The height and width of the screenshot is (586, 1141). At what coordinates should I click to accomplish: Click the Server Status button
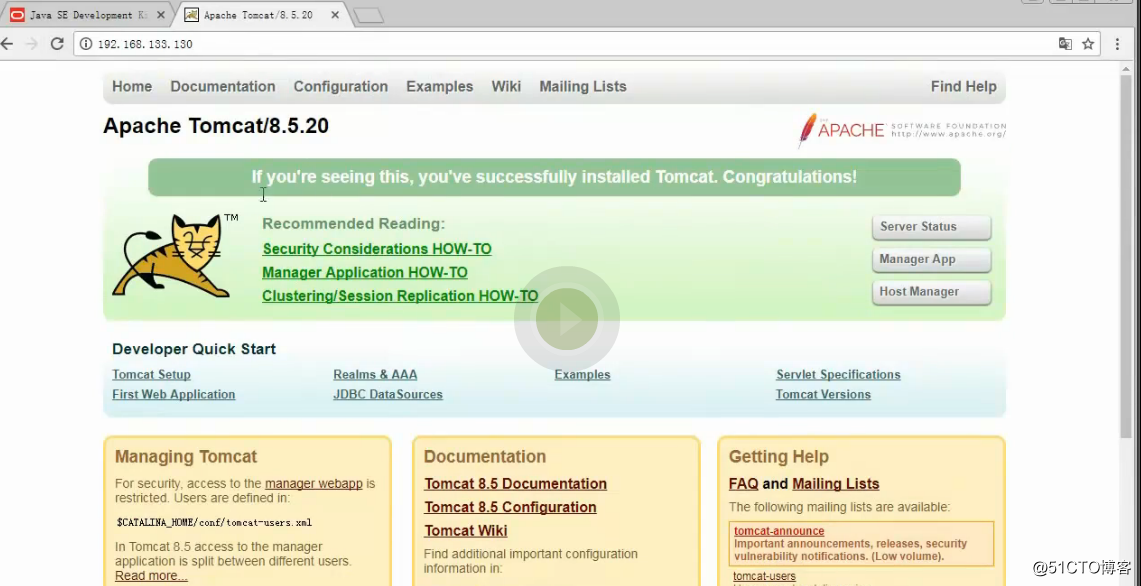click(931, 227)
